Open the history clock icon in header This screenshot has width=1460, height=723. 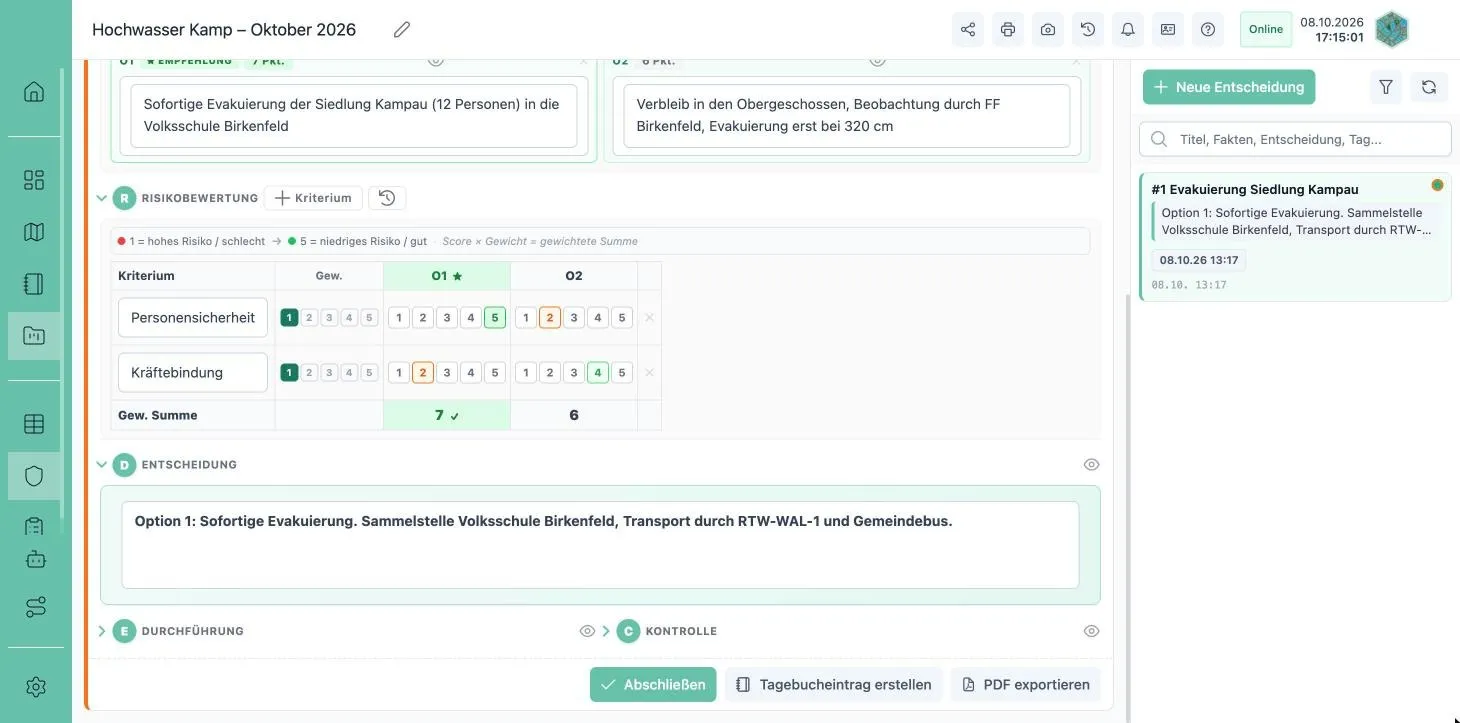[1088, 30]
